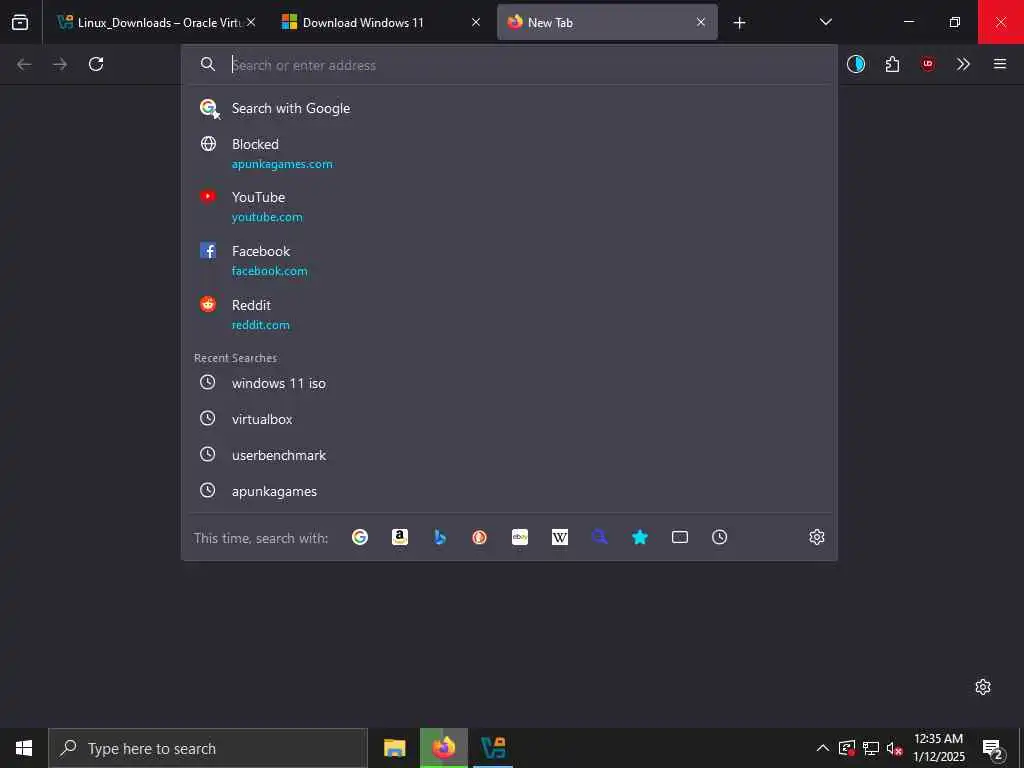
Task: Search this time with Google icon
Action: [x=360, y=537]
